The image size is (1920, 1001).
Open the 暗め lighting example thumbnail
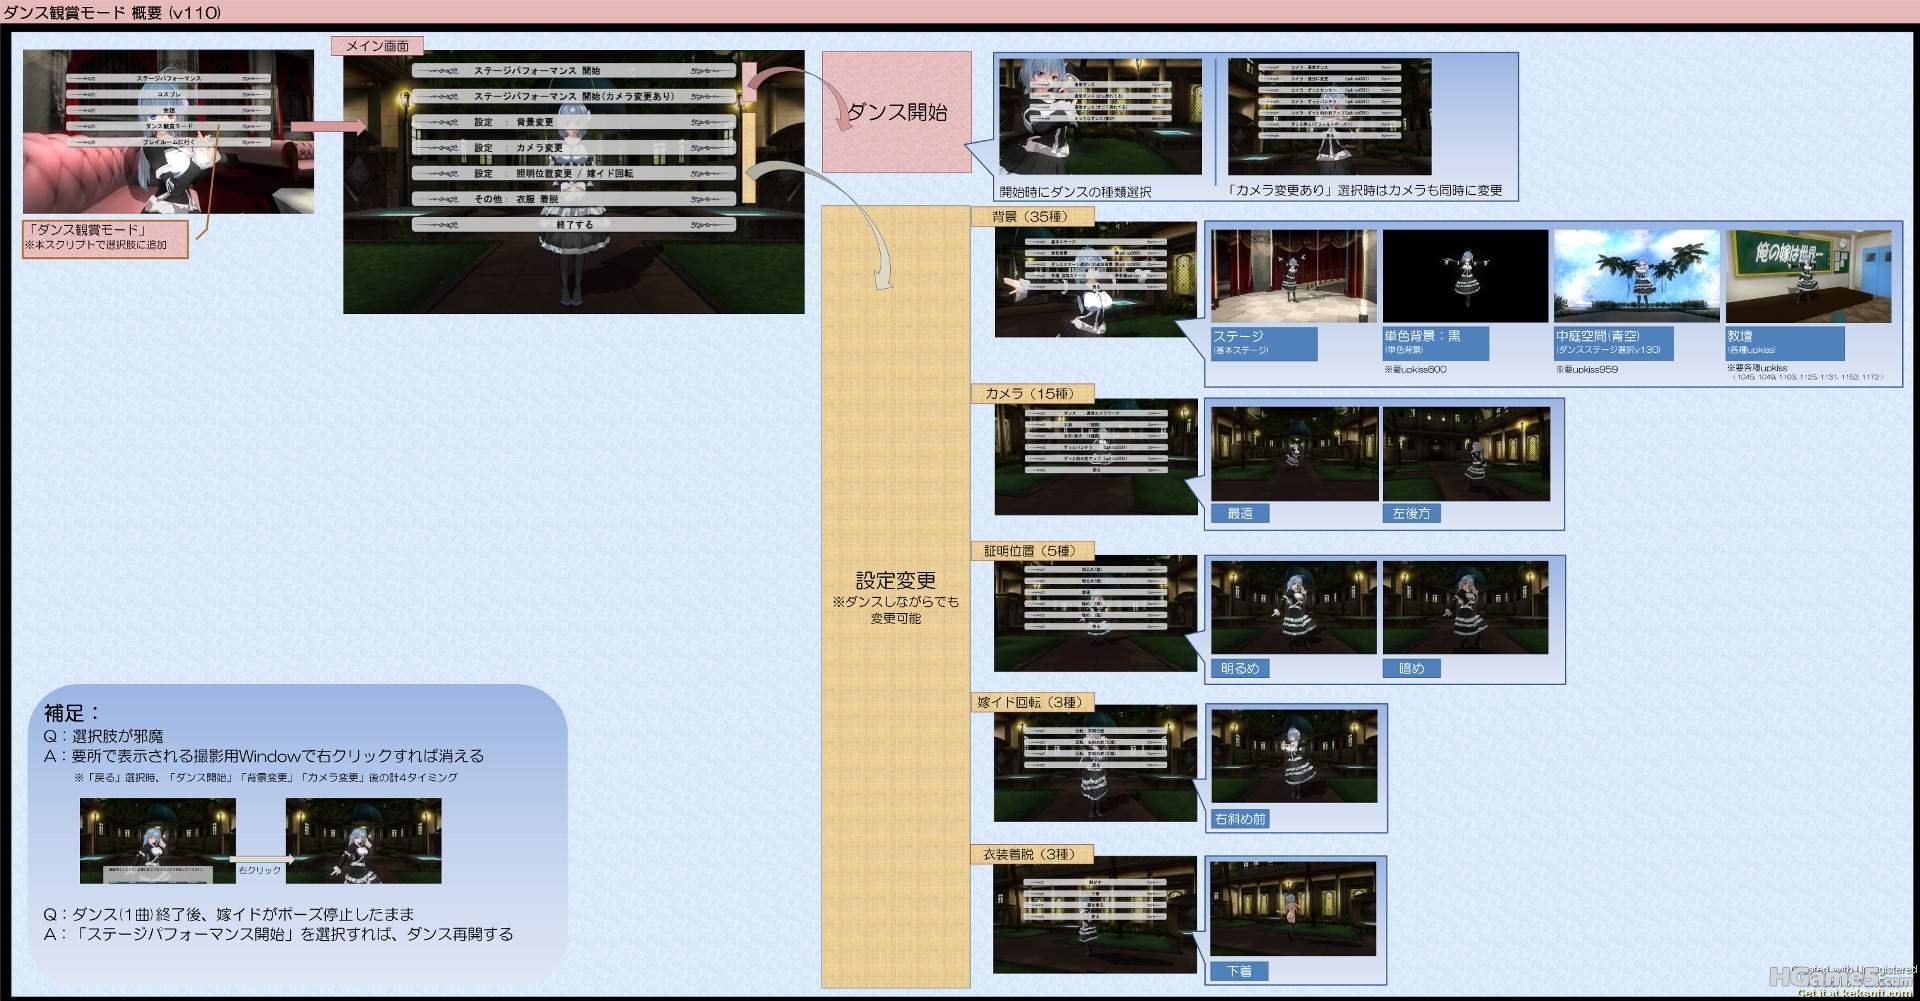[1465, 608]
